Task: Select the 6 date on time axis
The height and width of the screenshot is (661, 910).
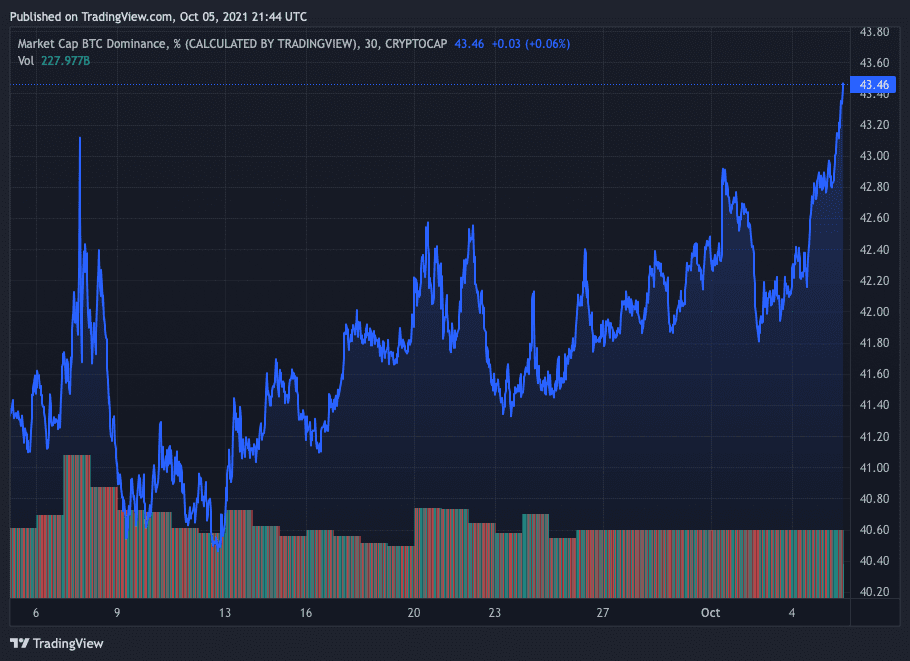Action: tap(36, 613)
